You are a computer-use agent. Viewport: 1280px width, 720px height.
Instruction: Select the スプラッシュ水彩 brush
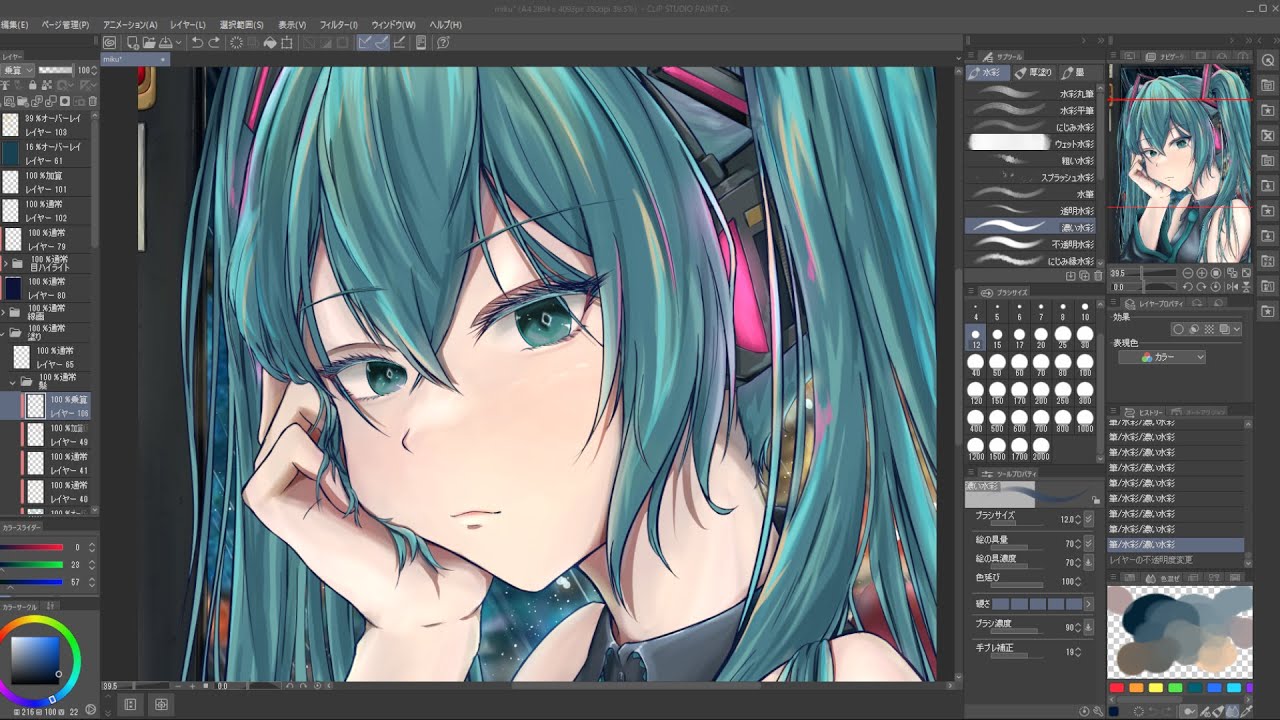1033,177
